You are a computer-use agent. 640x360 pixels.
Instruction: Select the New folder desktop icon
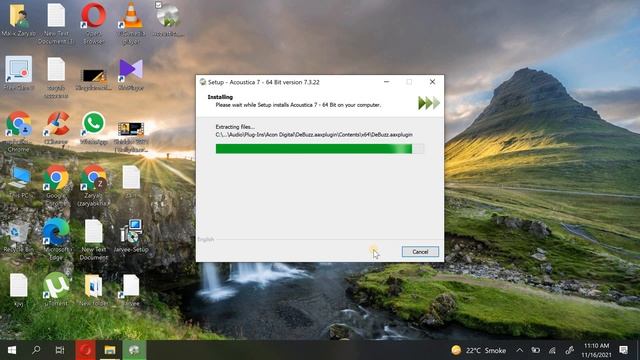pyautogui.click(x=93, y=290)
